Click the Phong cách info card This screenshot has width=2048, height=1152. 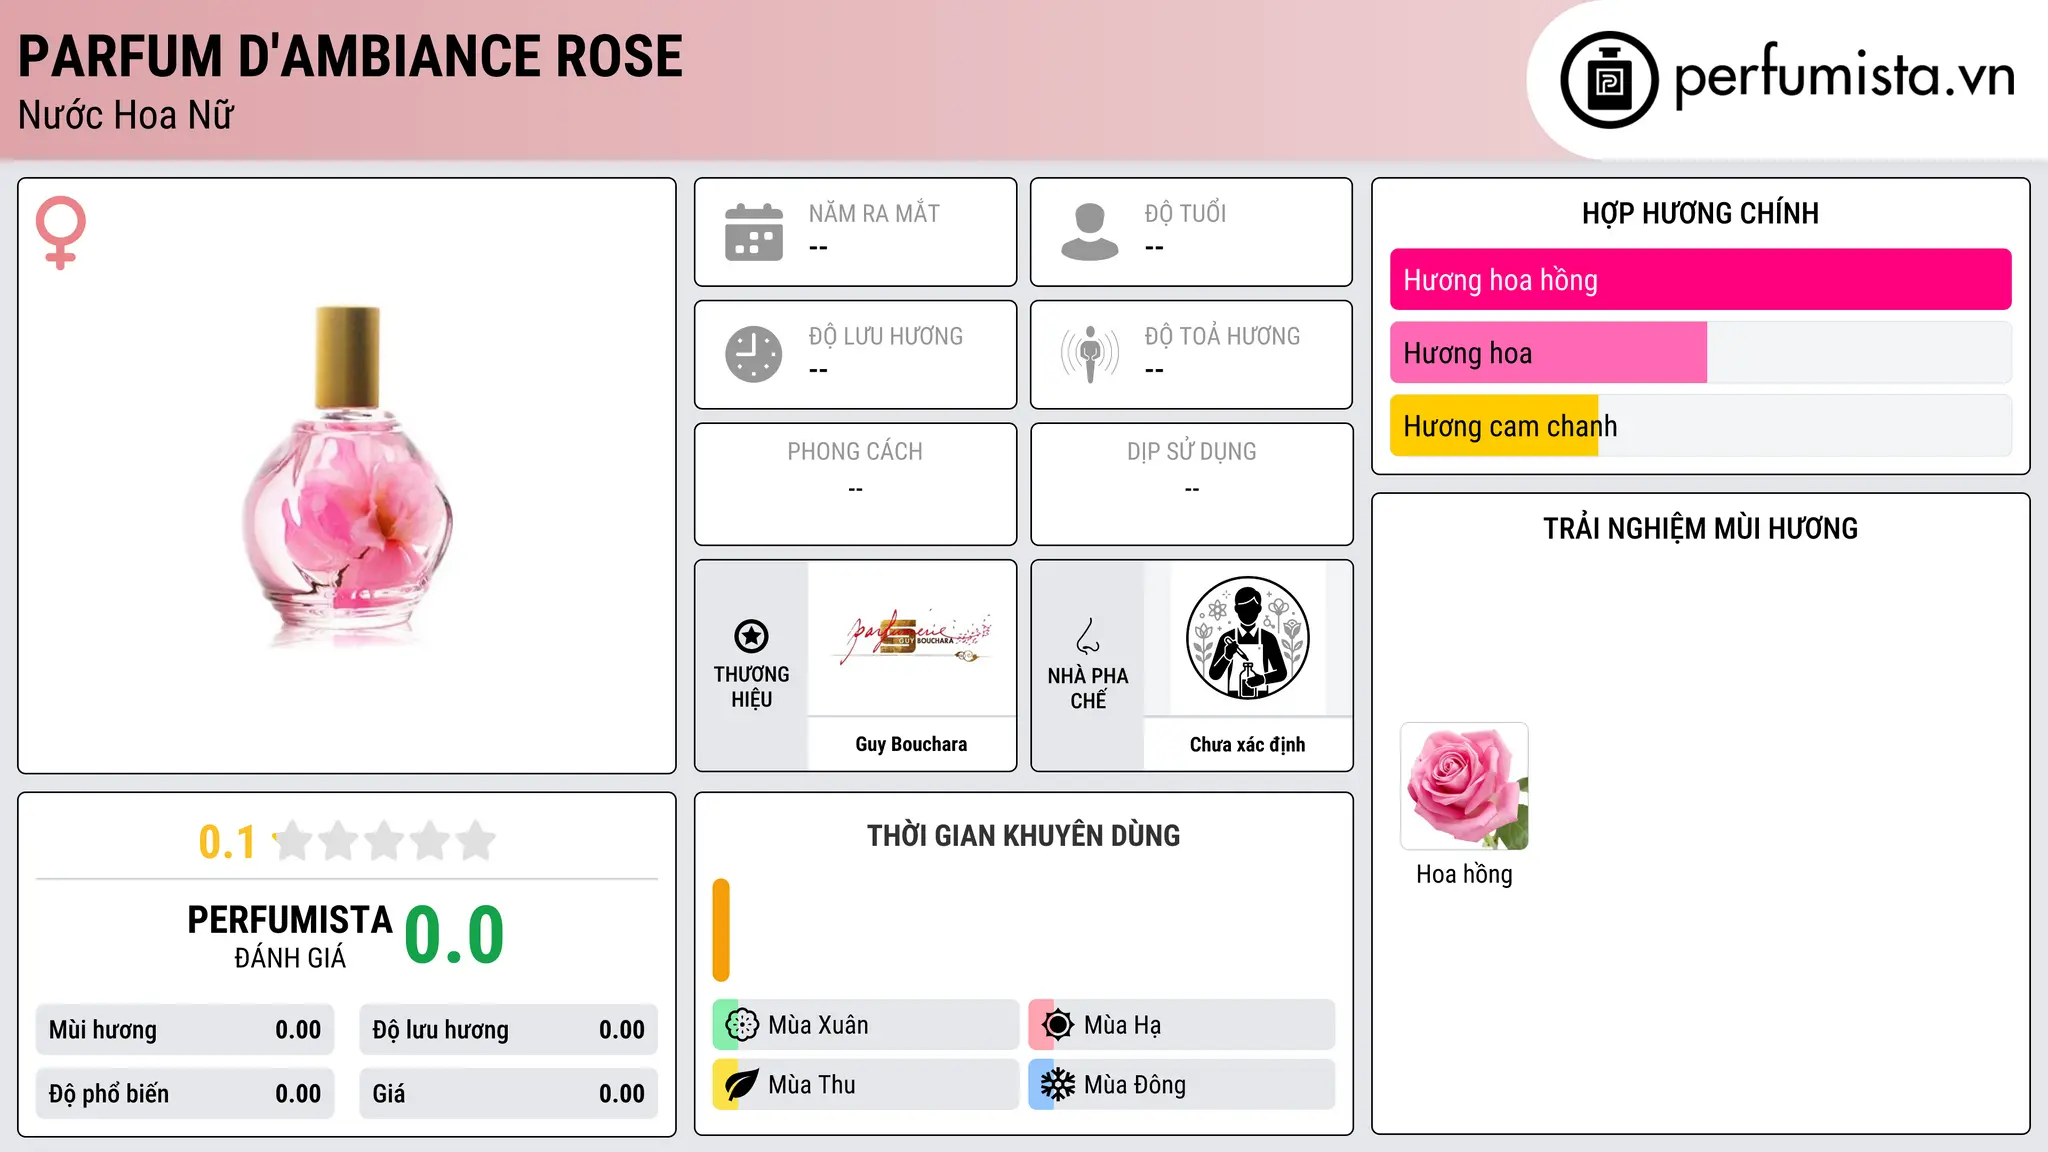[x=855, y=484]
